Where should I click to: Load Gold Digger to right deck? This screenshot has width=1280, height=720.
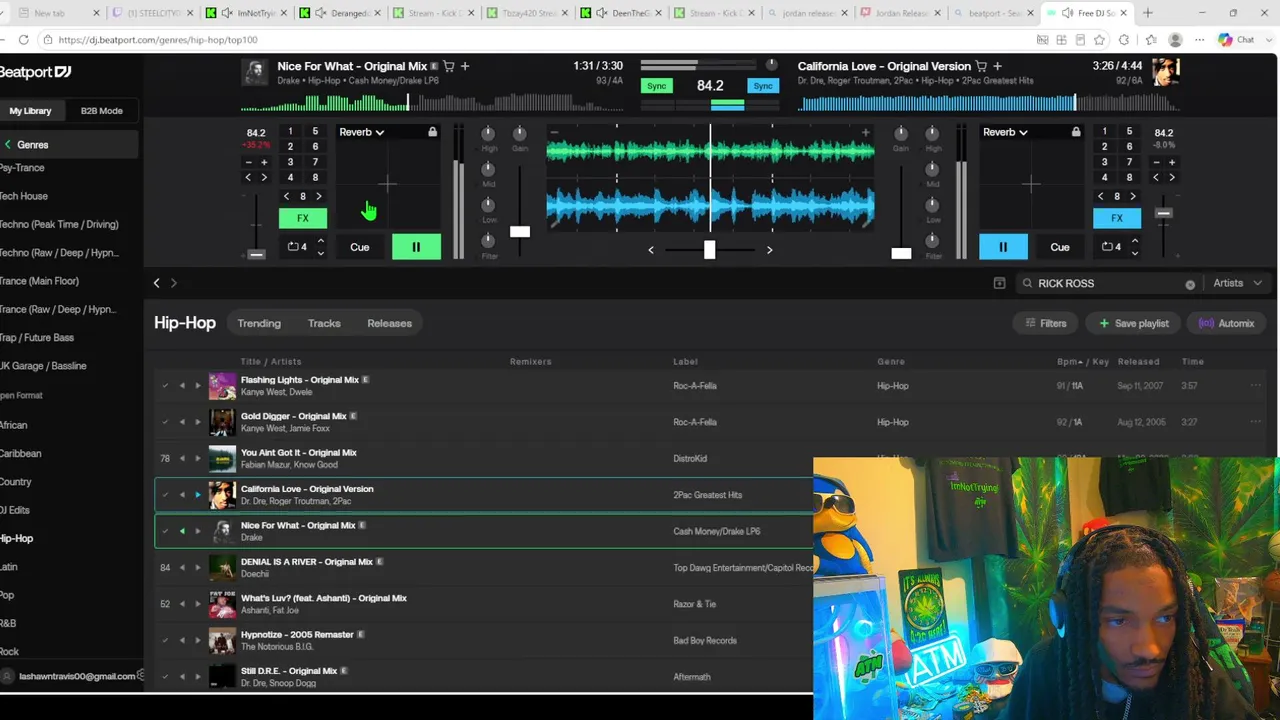[198, 422]
